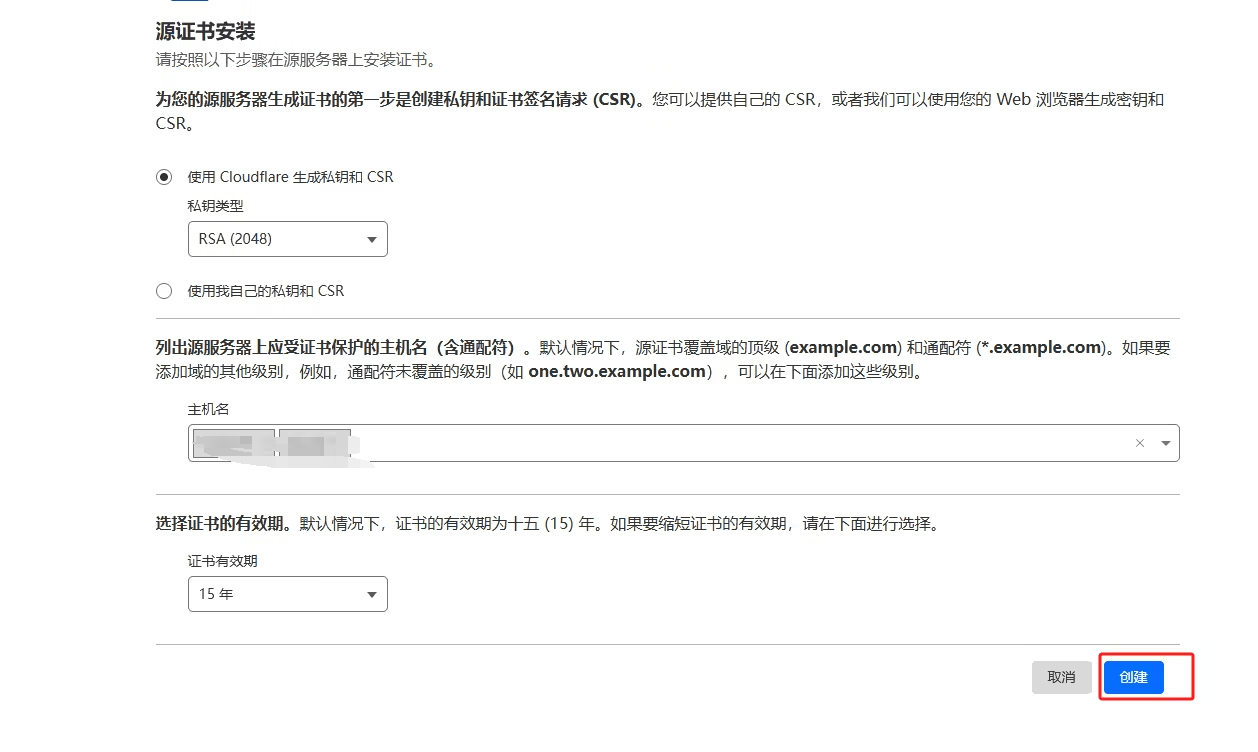Click the empty area of 主机名 field
The width and height of the screenshot is (1258, 752).
(740, 443)
